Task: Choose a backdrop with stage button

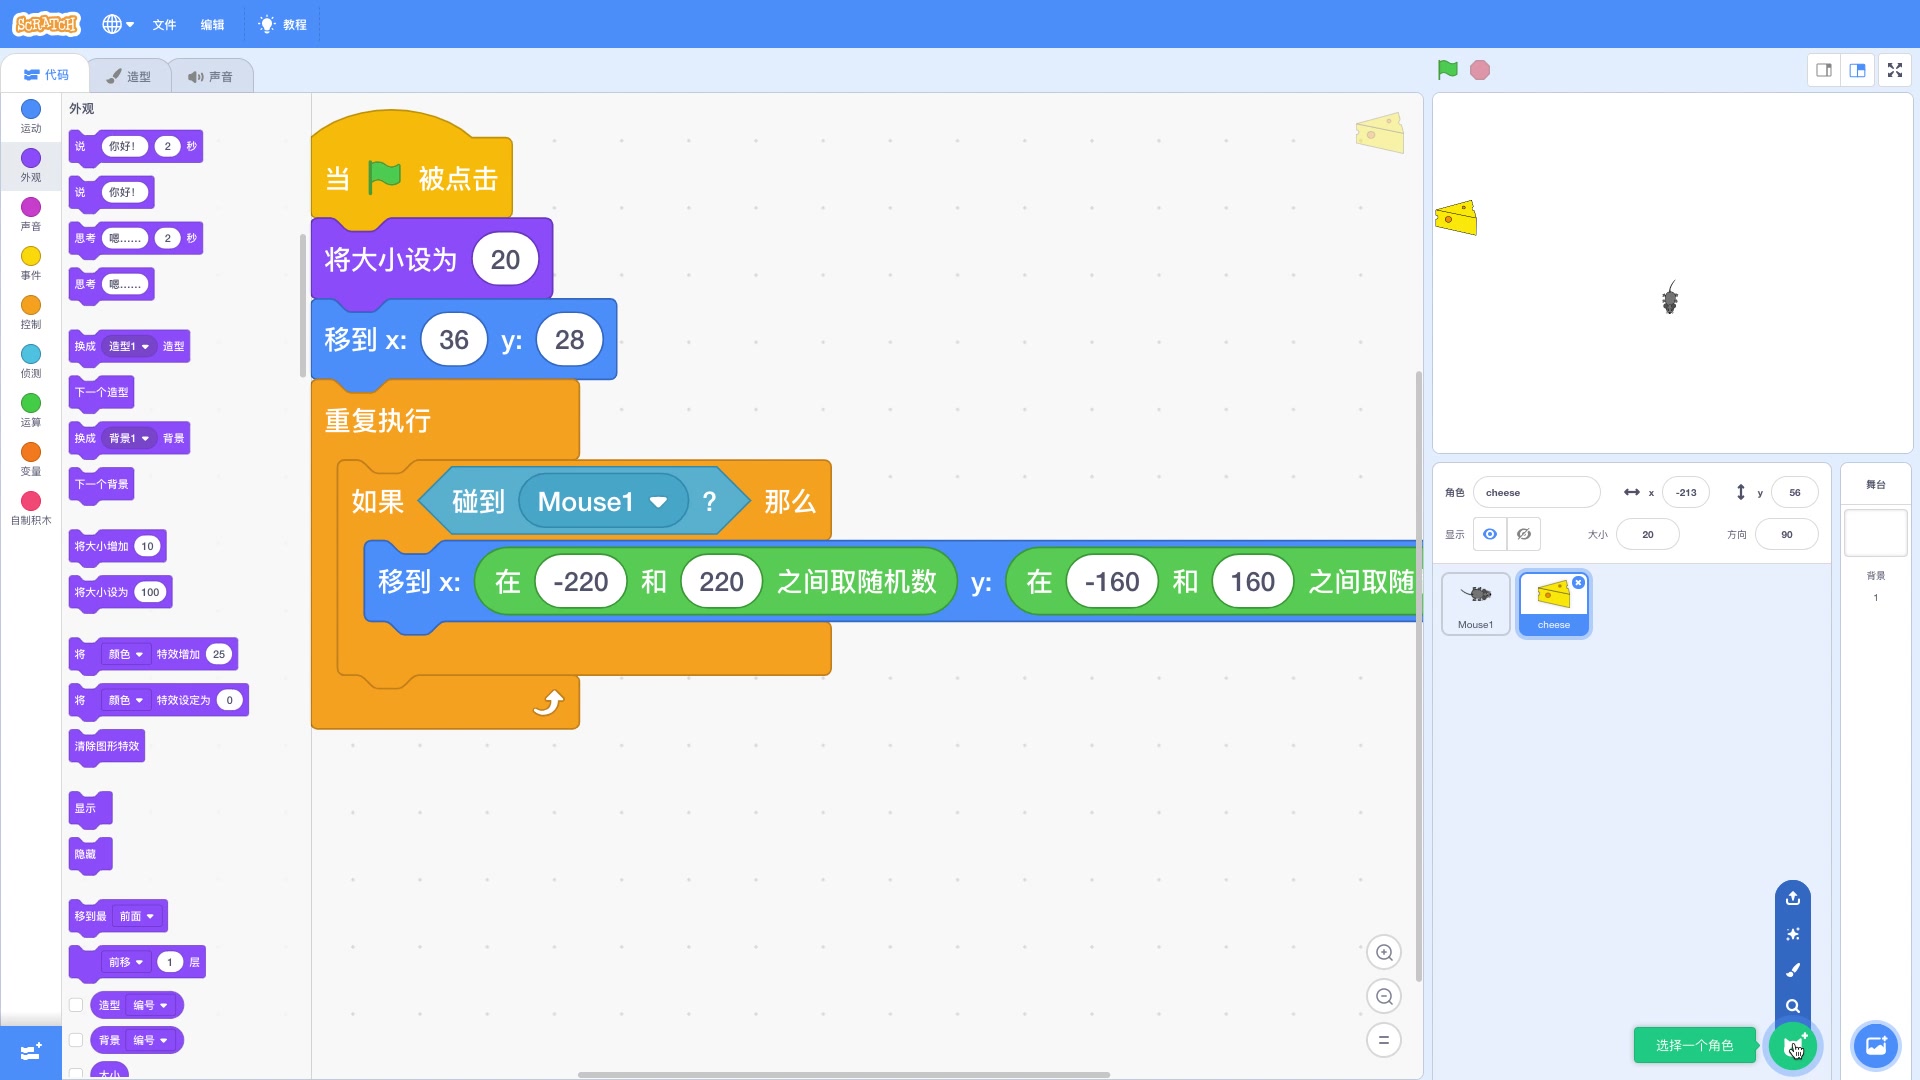Action: [1875, 1046]
